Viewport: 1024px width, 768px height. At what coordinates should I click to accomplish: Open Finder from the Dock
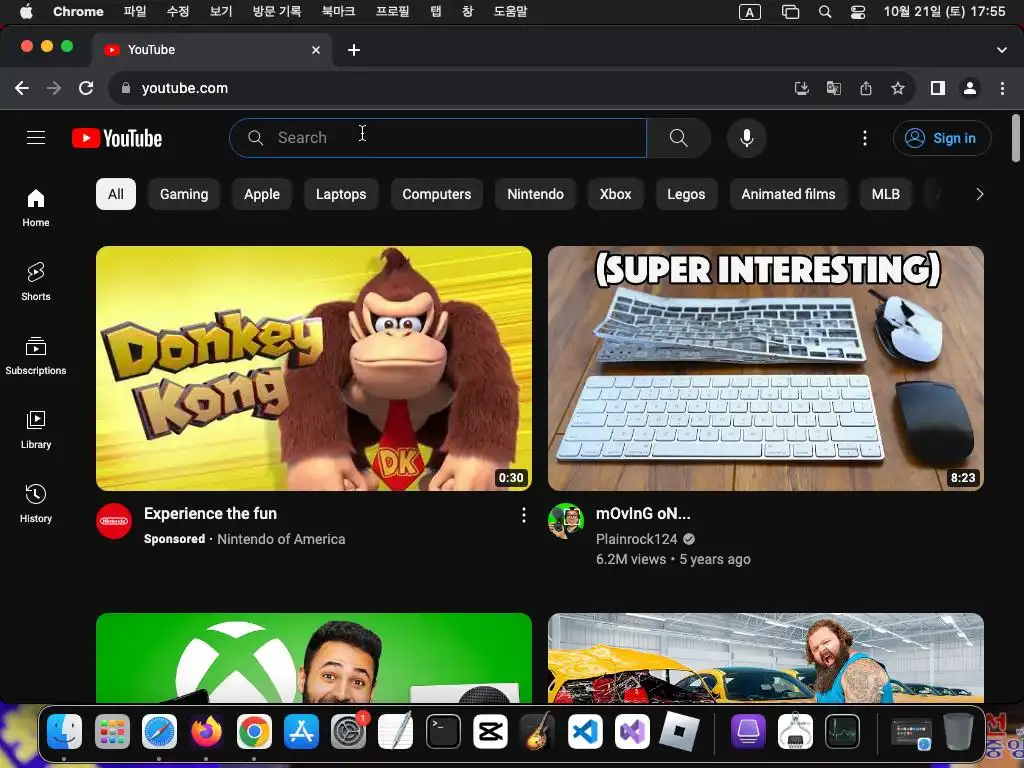(x=65, y=731)
